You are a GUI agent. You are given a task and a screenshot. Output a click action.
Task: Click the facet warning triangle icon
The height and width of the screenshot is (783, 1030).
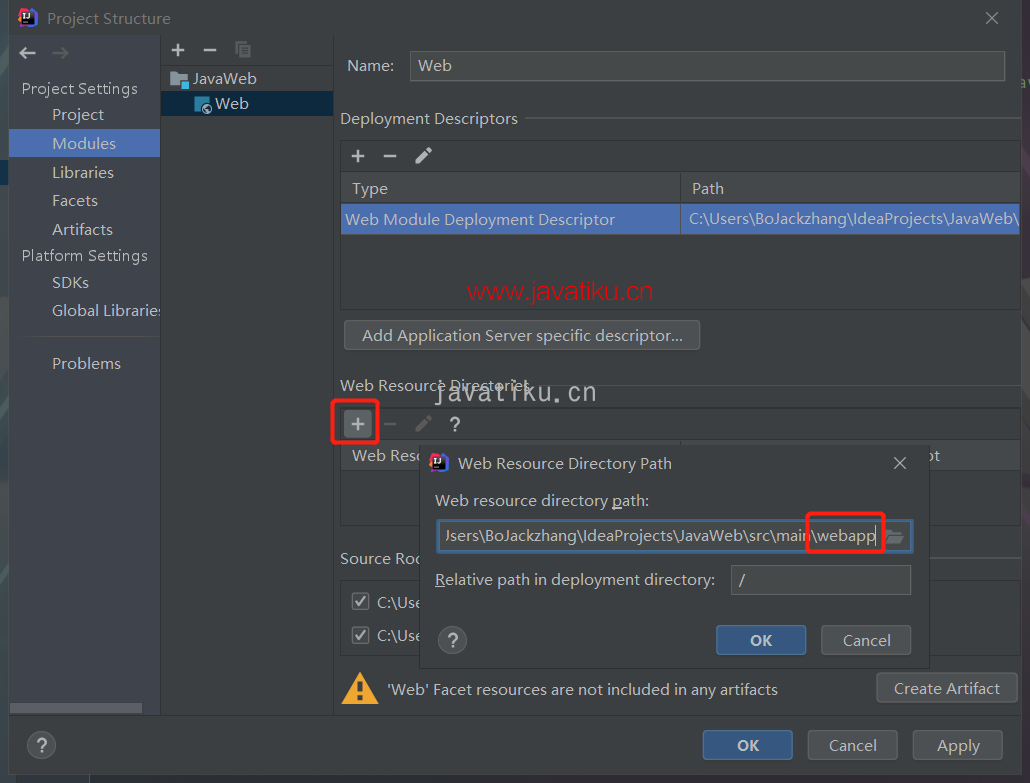pyautogui.click(x=360, y=688)
